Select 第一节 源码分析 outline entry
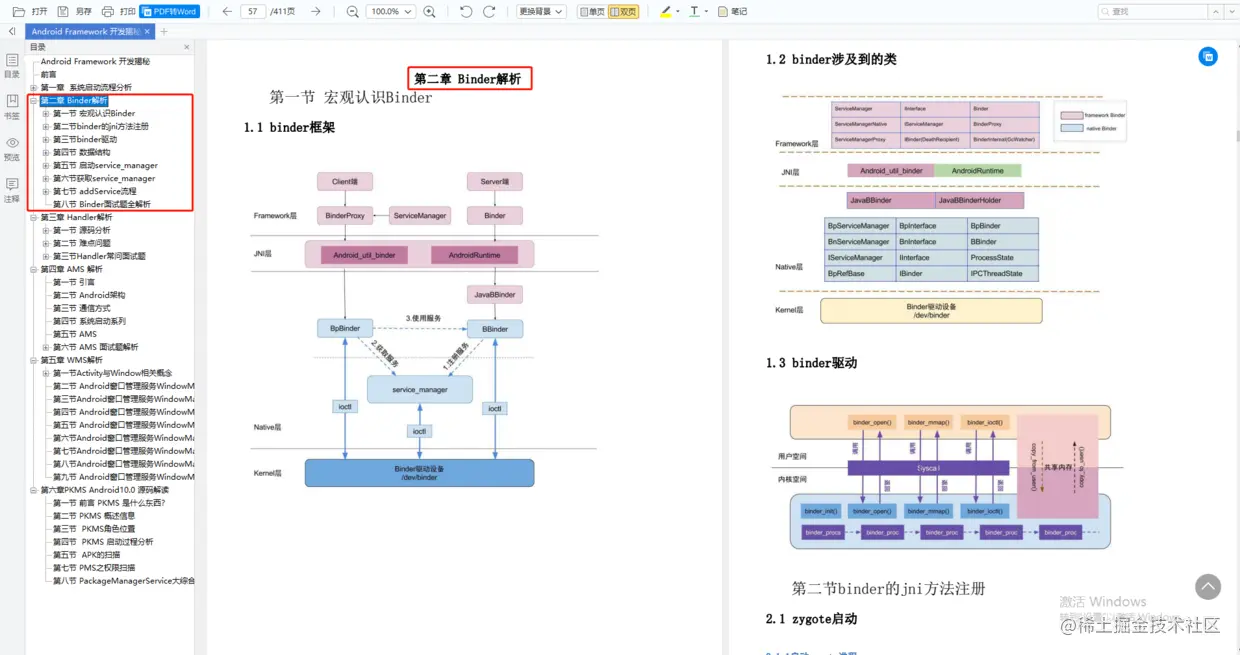The width and height of the screenshot is (1240, 655). [x=81, y=231]
